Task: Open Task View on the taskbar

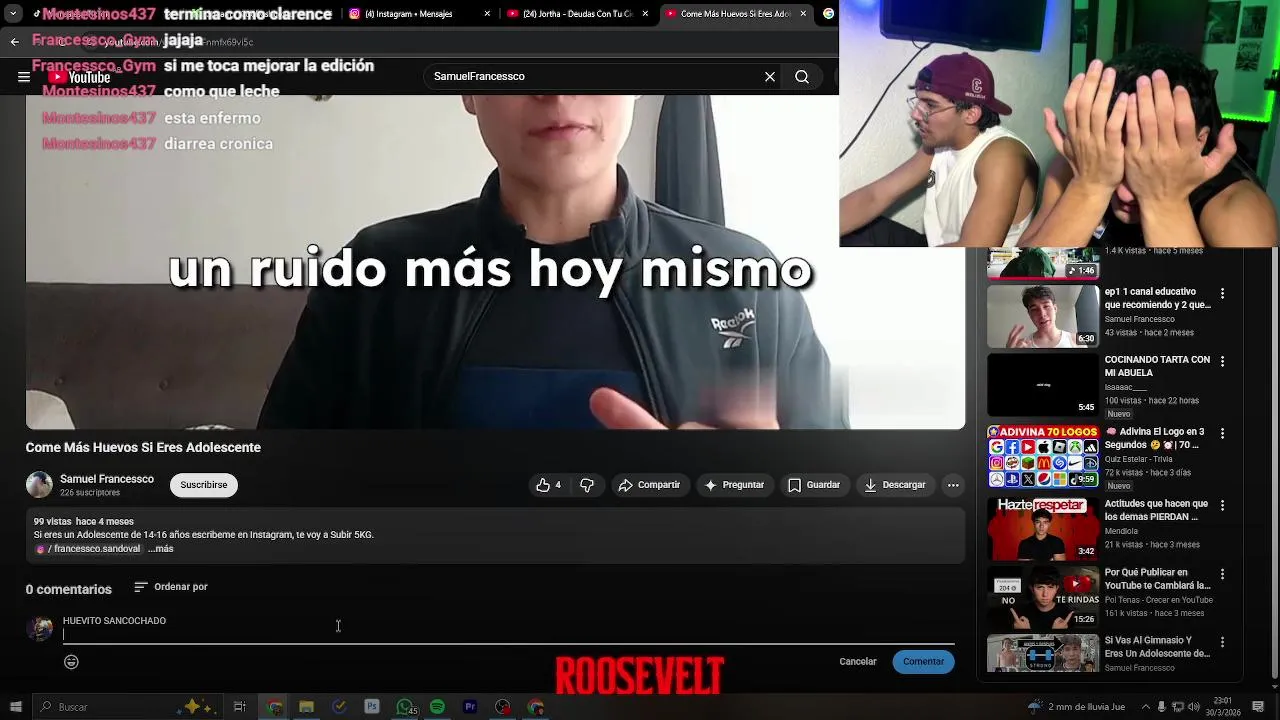Action: 240,707
